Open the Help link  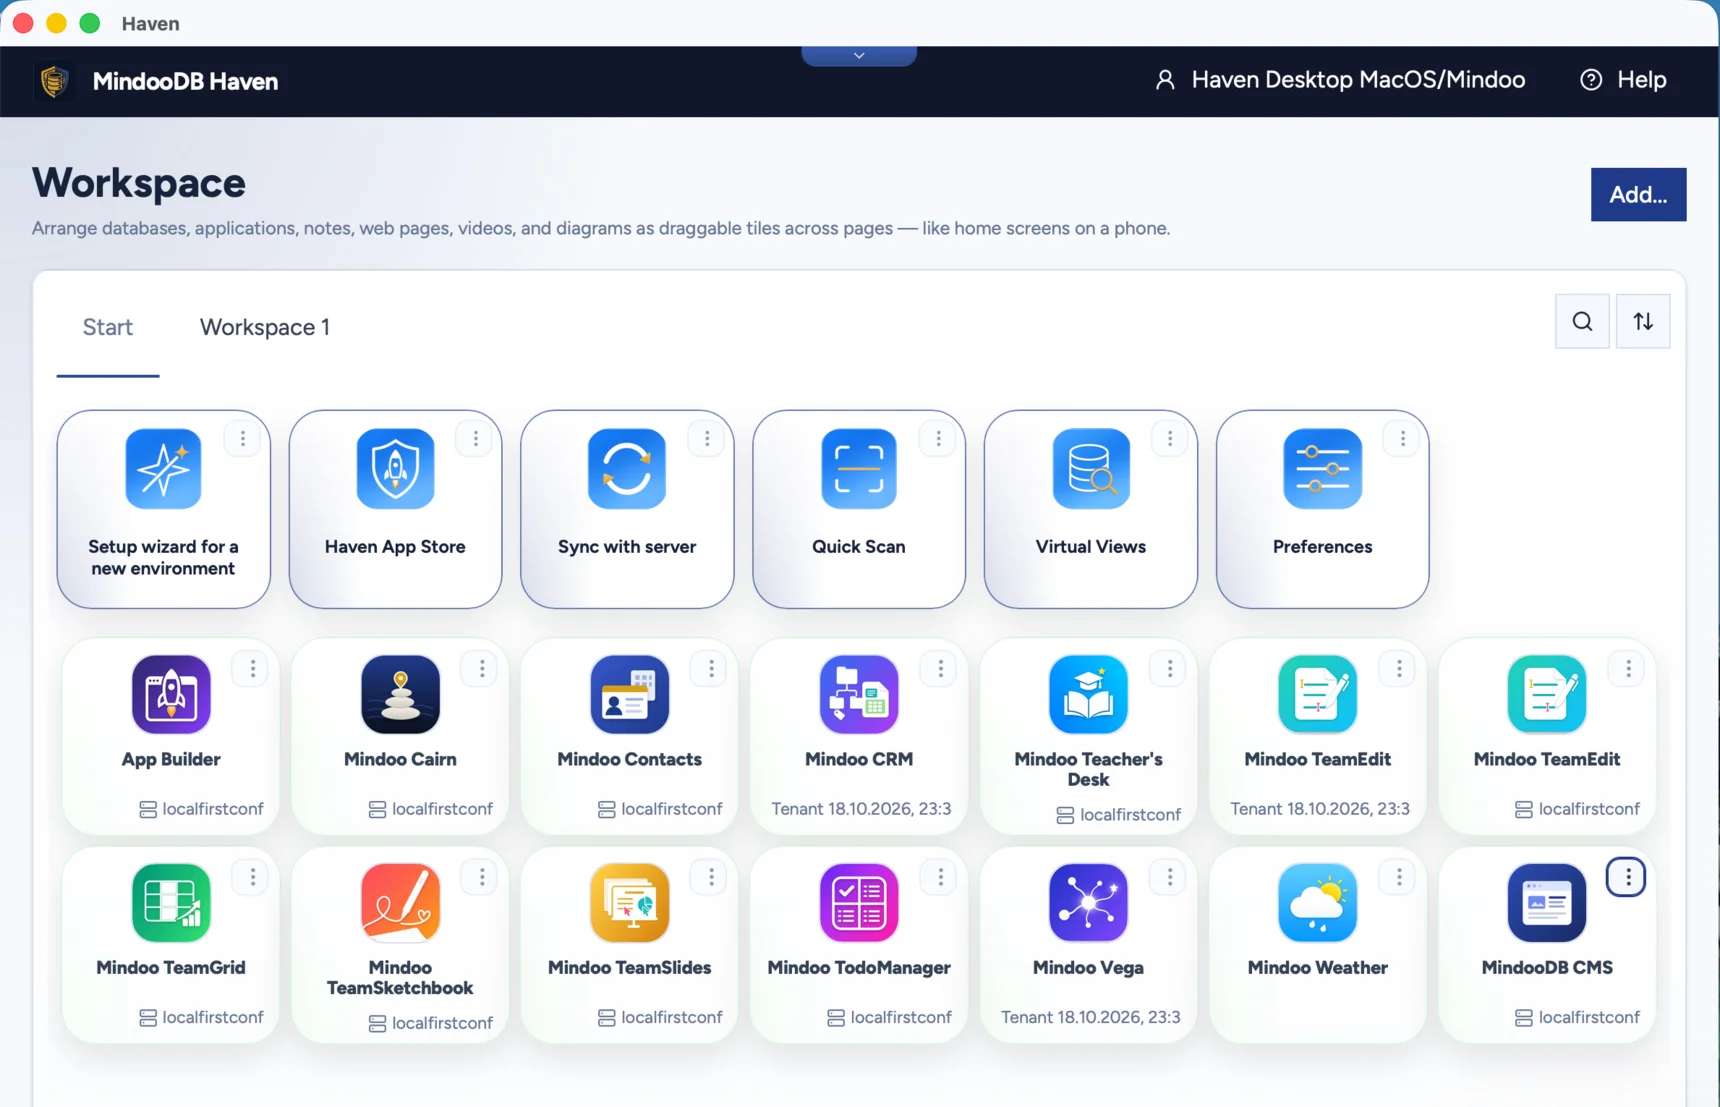1623,80
